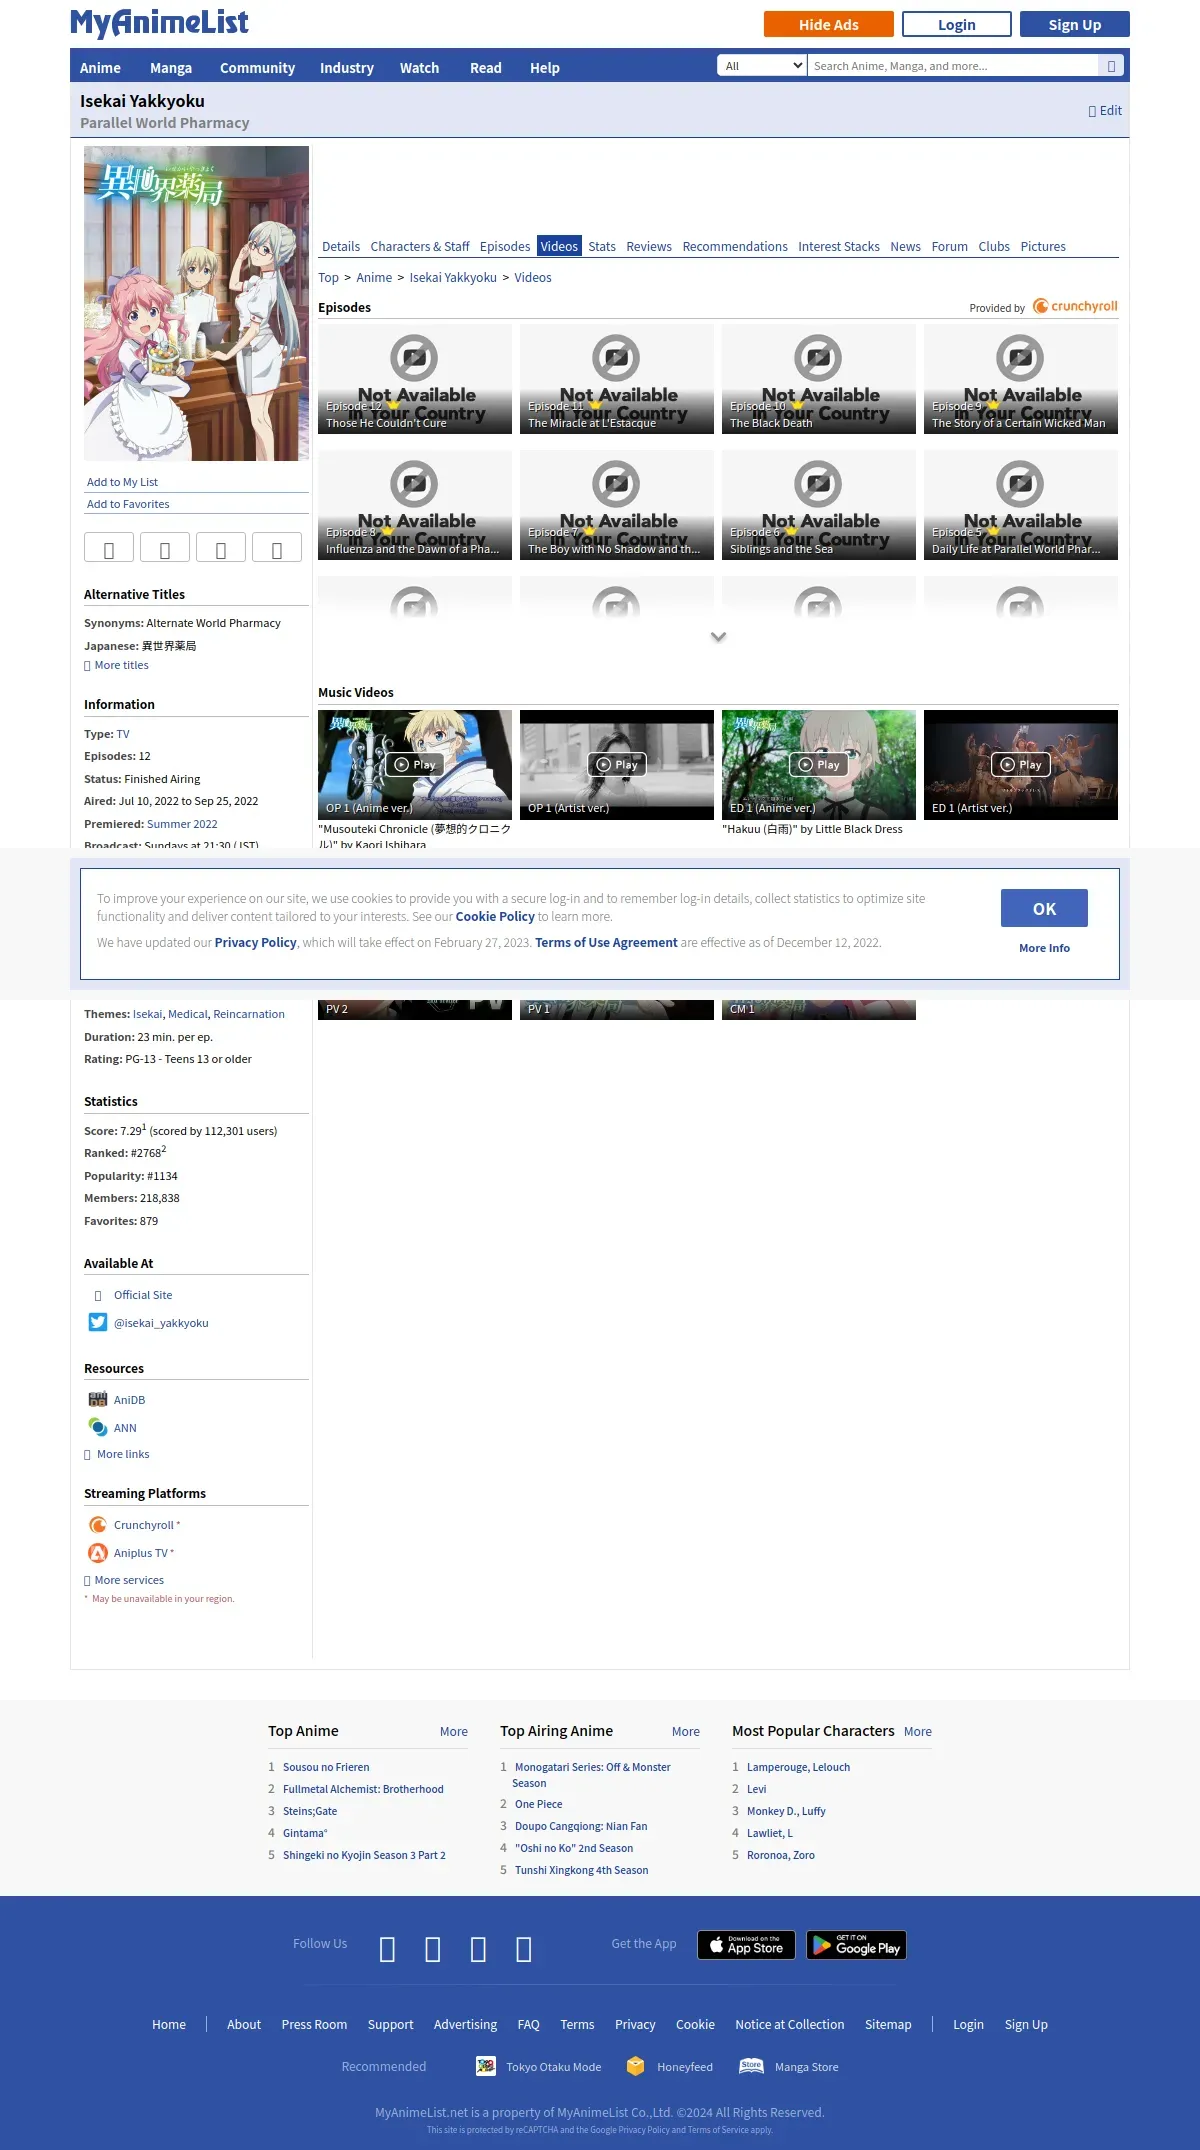
Task: Accept cookies with the OK button
Action: 1044,908
